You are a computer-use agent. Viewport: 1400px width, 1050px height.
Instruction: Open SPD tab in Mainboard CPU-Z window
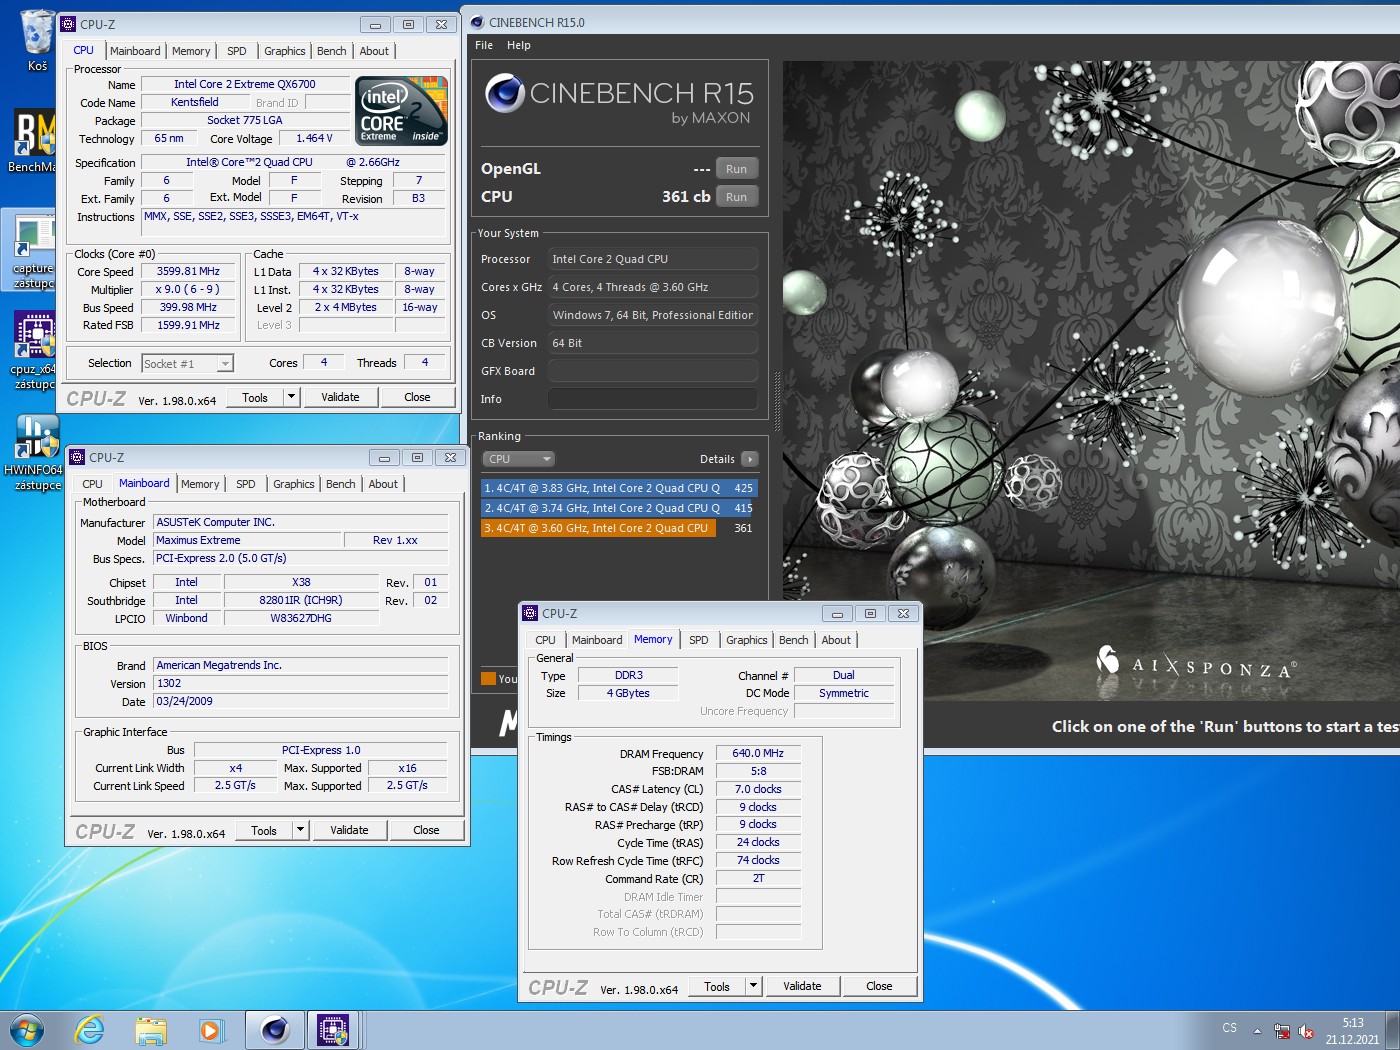pos(246,484)
